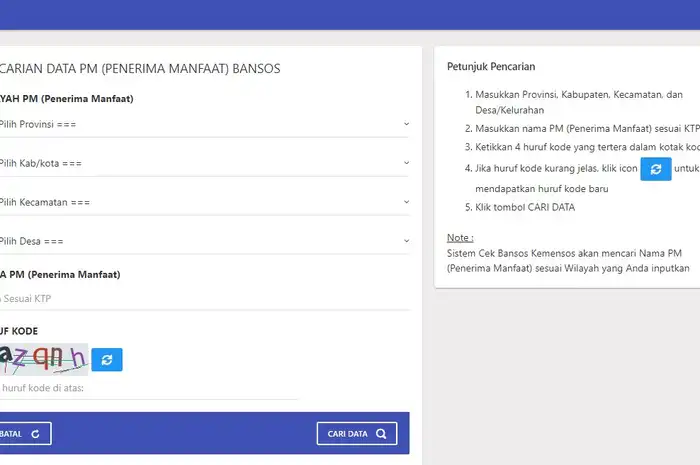Open the Pilih Provinsi dropdown
The width and height of the screenshot is (700, 465).
(x=204, y=124)
